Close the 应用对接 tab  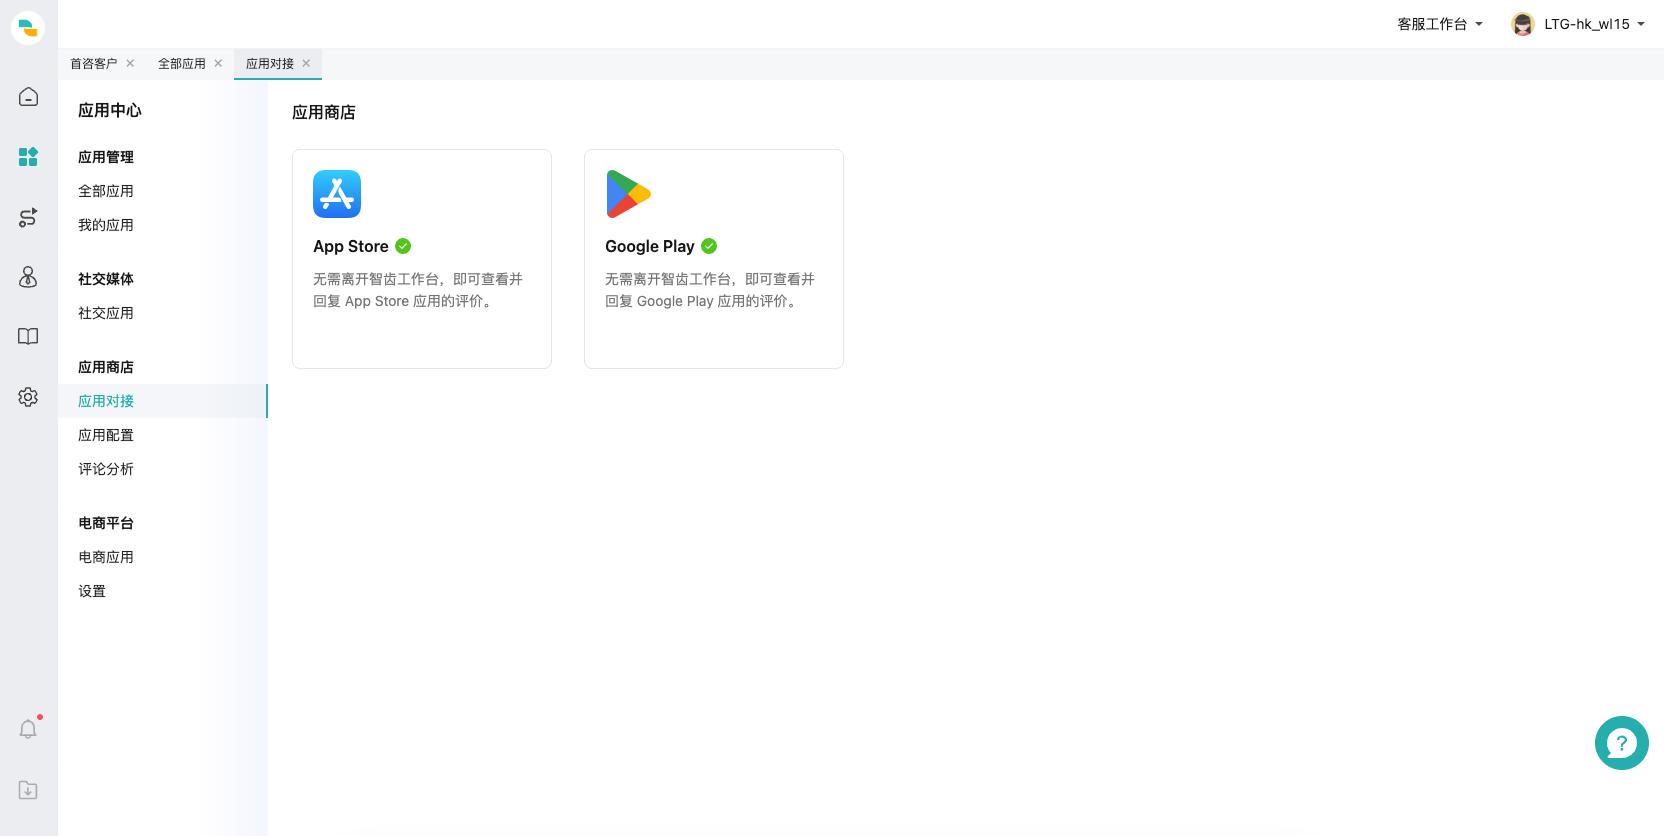pos(306,63)
